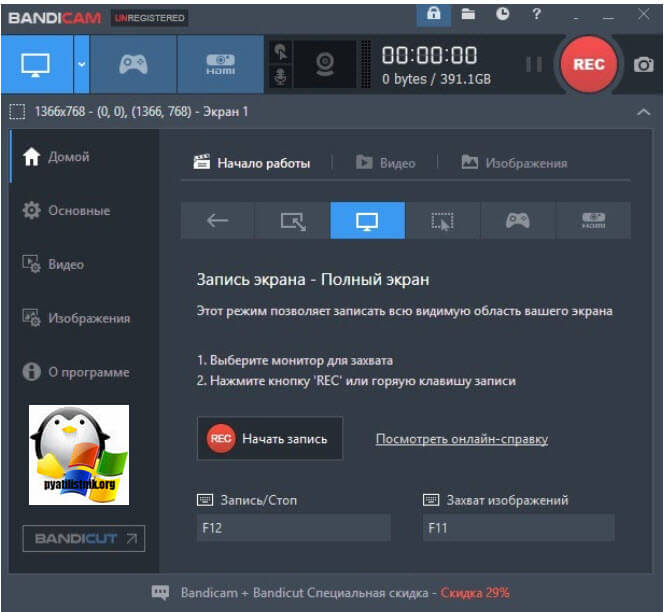Click the 0 bytes / 391.1GB text
This screenshot has width=666, height=612.
(x=436, y=79)
